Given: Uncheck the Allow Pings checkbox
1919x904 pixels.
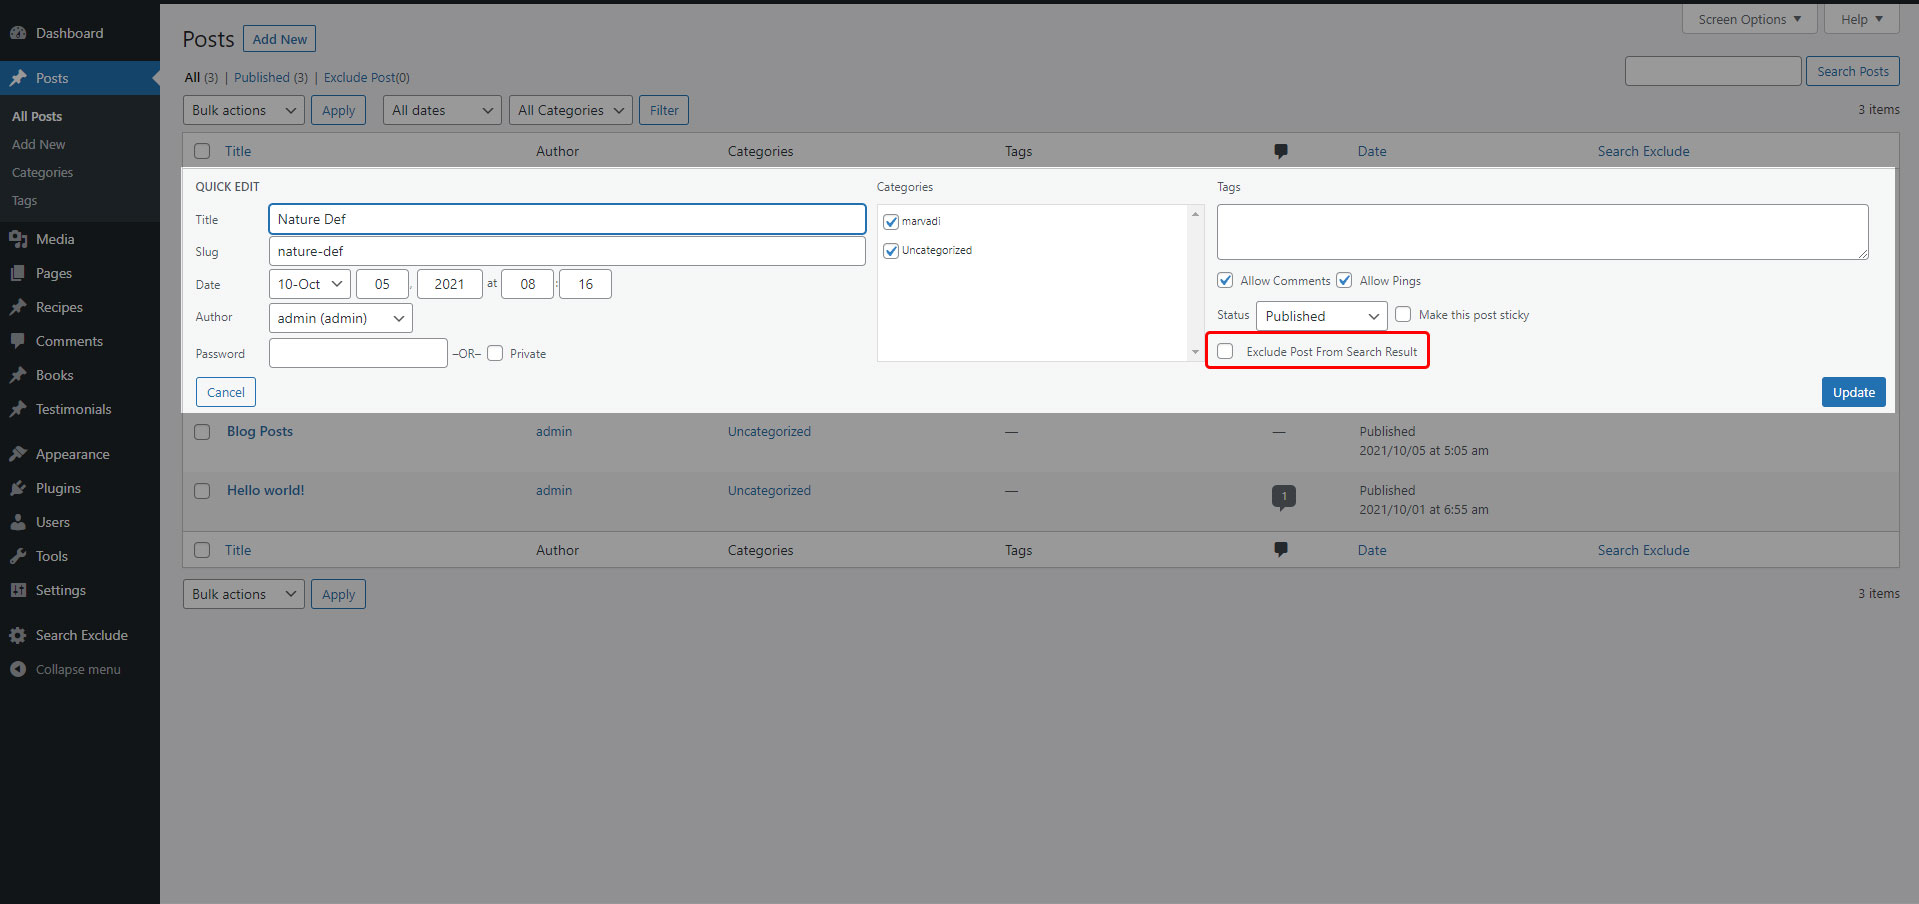Looking at the screenshot, I should click(x=1344, y=280).
